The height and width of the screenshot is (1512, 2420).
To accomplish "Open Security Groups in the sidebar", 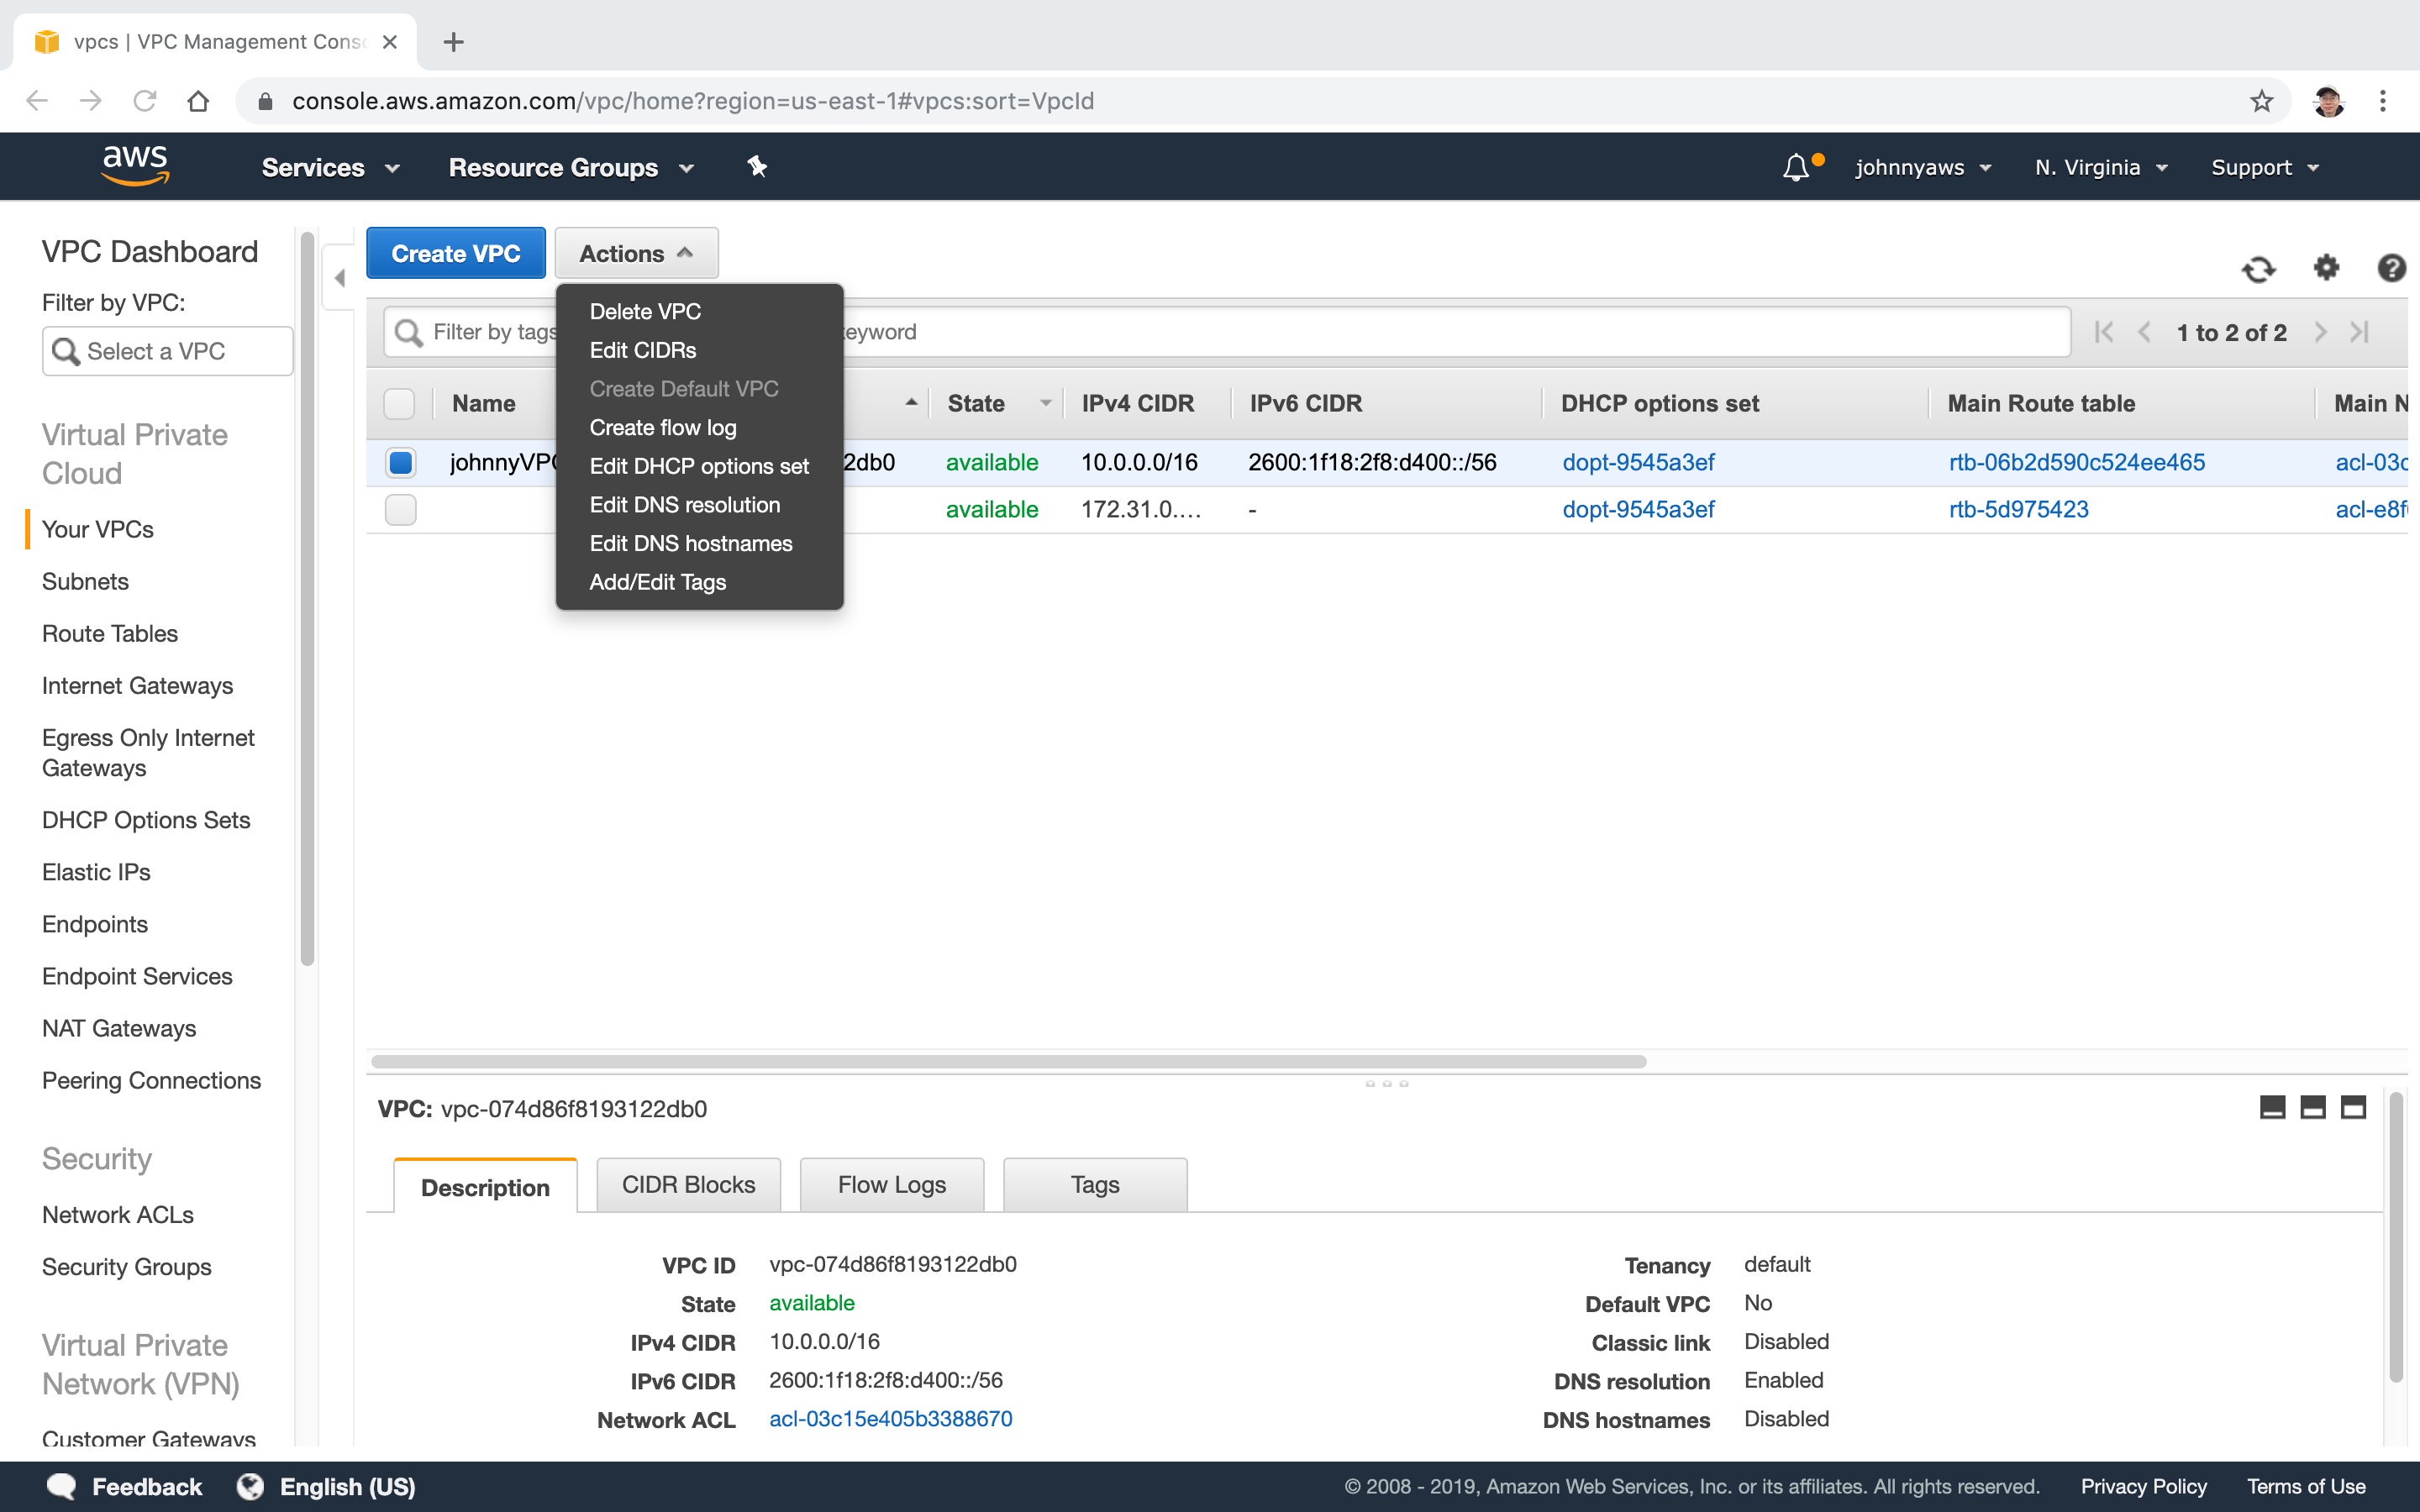I will pos(127,1267).
